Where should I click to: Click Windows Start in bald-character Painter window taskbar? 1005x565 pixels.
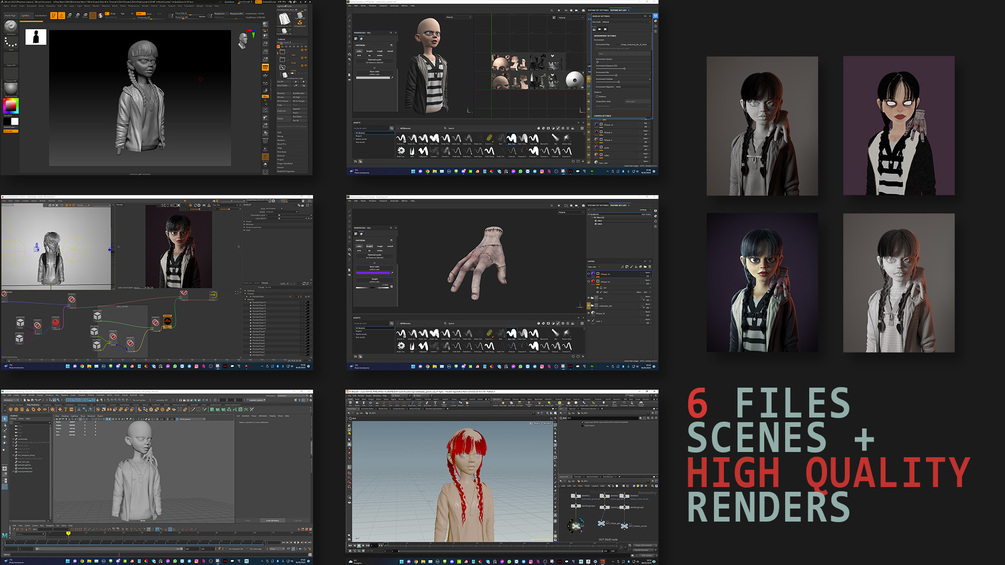coord(413,171)
